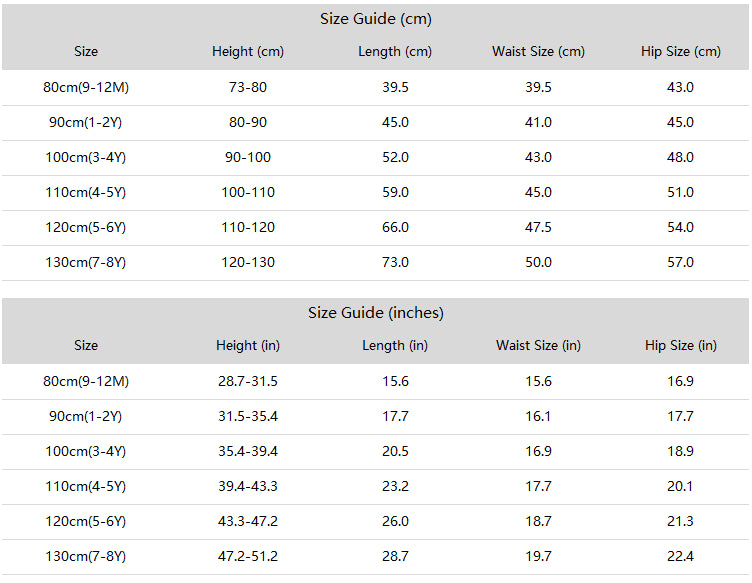
Task: Click the 80cm(9-12M) row in cm table
Action: (376, 87)
